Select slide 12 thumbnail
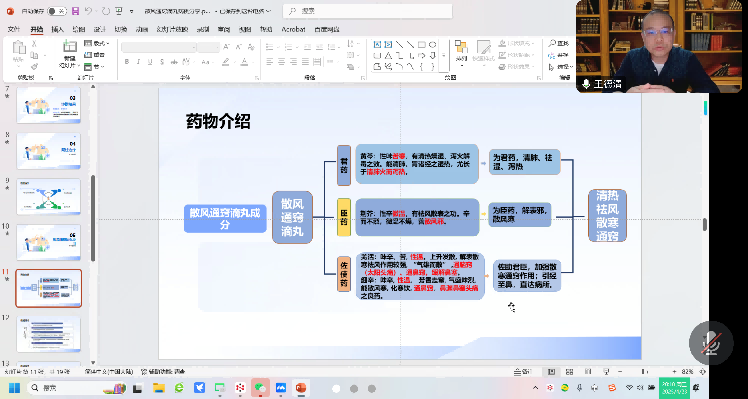The image size is (748, 399). tap(48, 335)
